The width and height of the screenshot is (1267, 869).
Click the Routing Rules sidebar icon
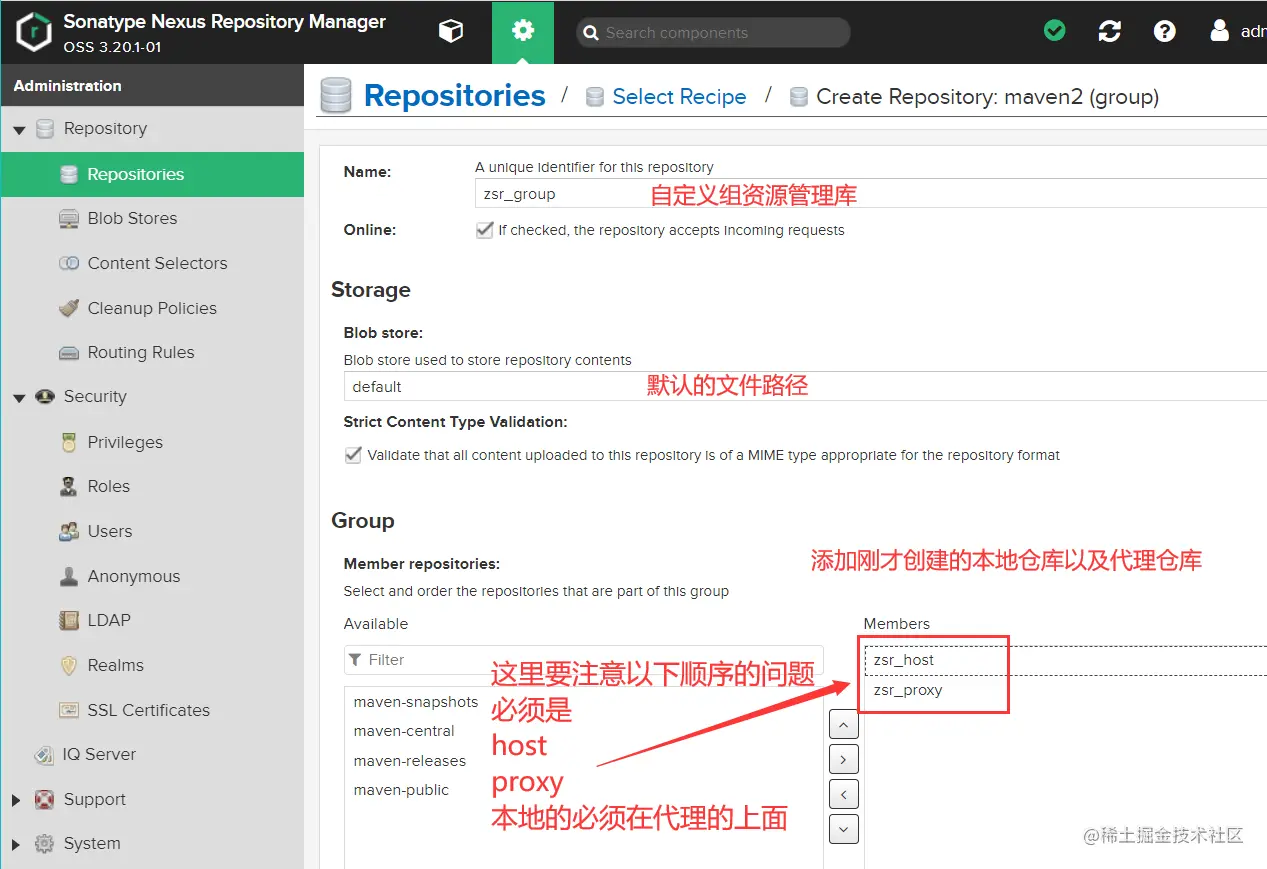69,352
